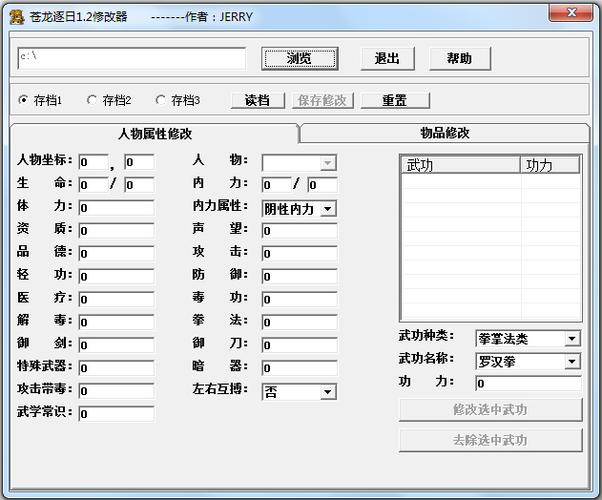This screenshot has height=500, width=602.
Task: Click the current 内力 value field
Action: [276, 185]
